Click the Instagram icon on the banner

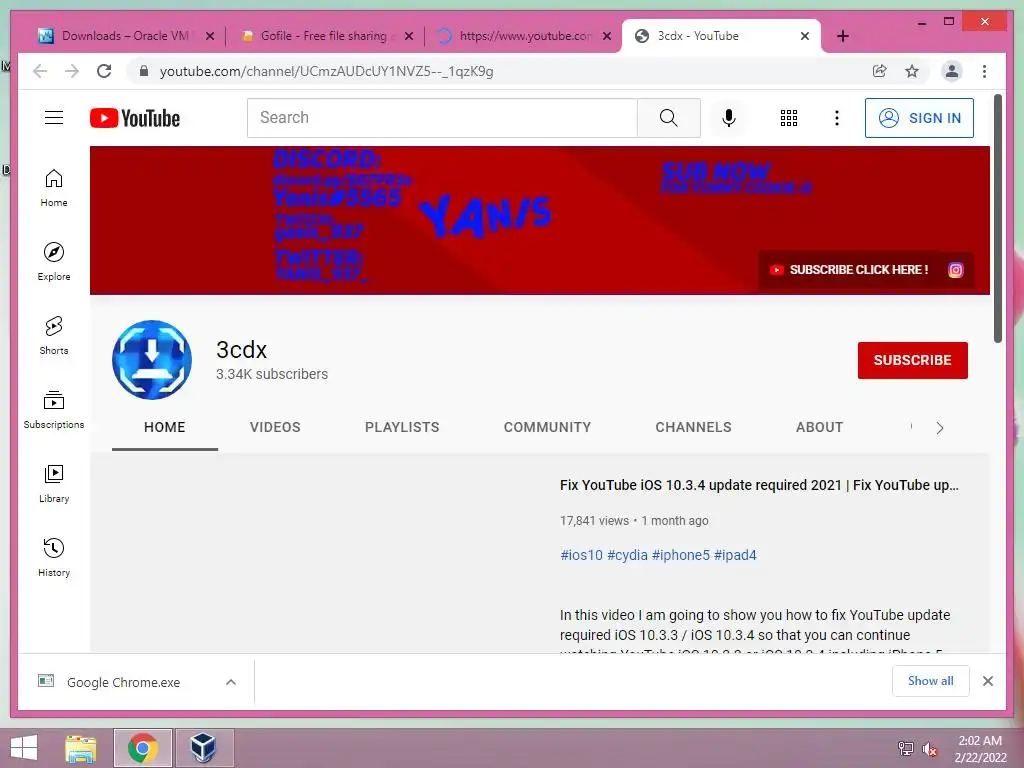[955, 270]
